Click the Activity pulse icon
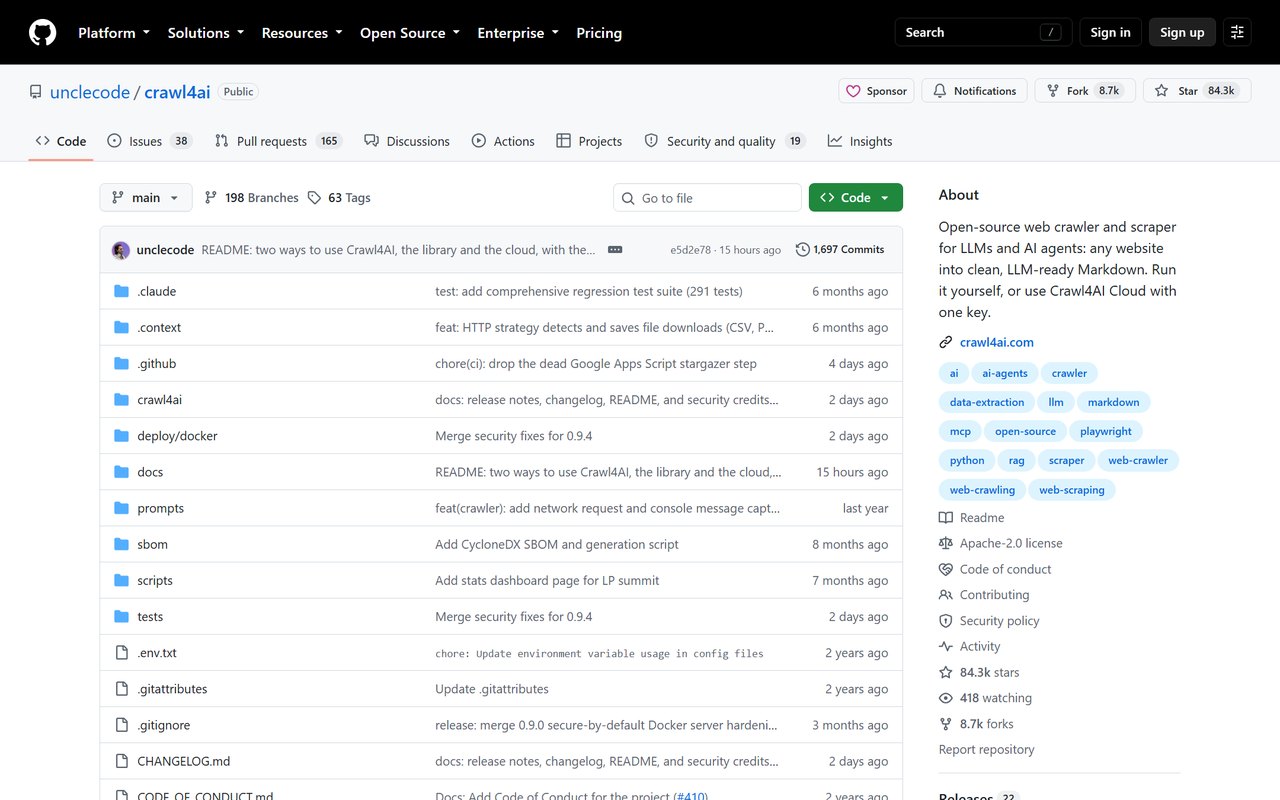The width and height of the screenshot is (1280, 800). 946,646
